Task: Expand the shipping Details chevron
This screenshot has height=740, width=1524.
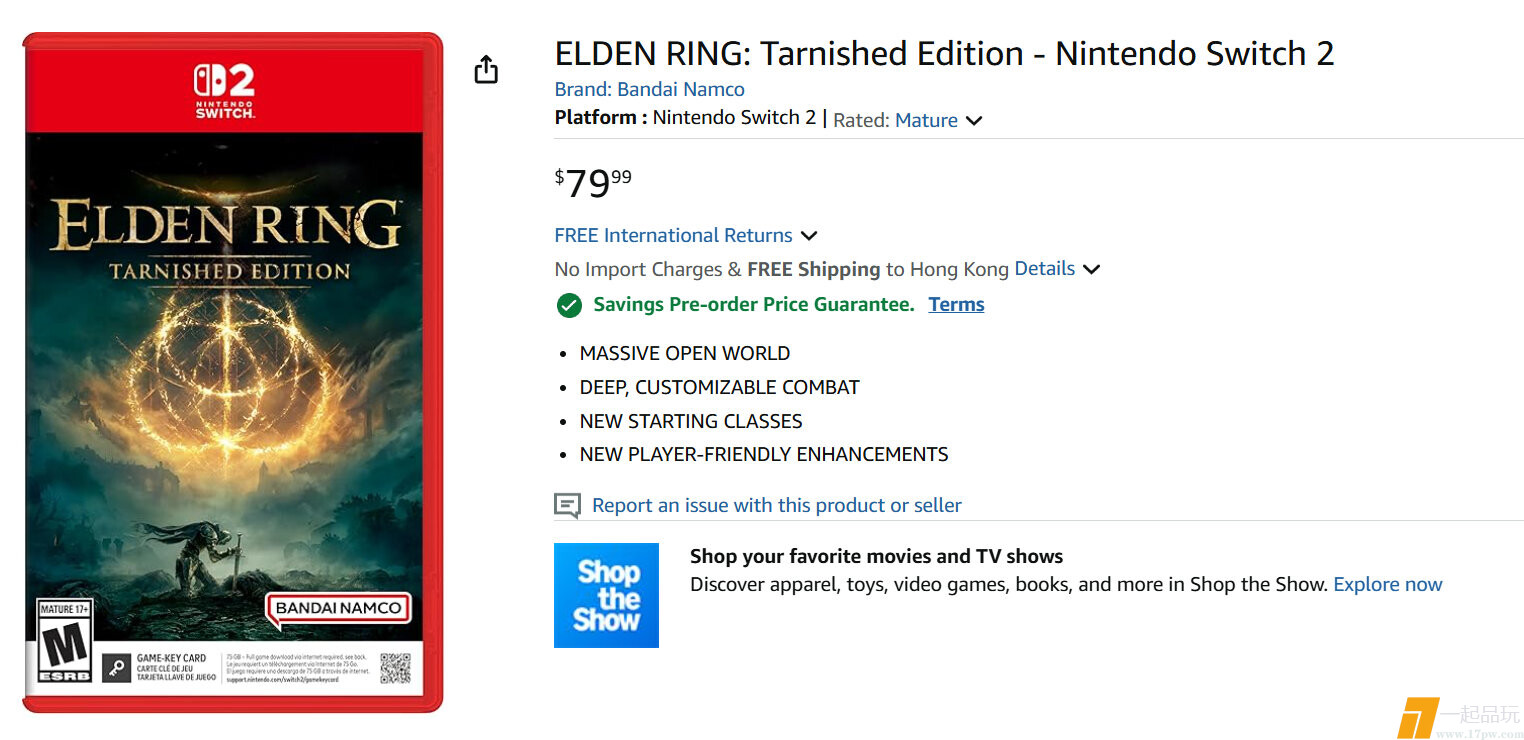Action: point(1091,269)
